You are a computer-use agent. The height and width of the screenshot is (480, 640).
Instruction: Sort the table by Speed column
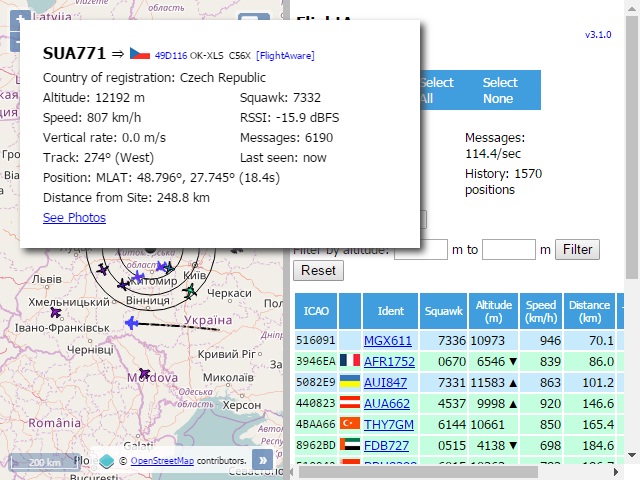click(x=541, y=311)
